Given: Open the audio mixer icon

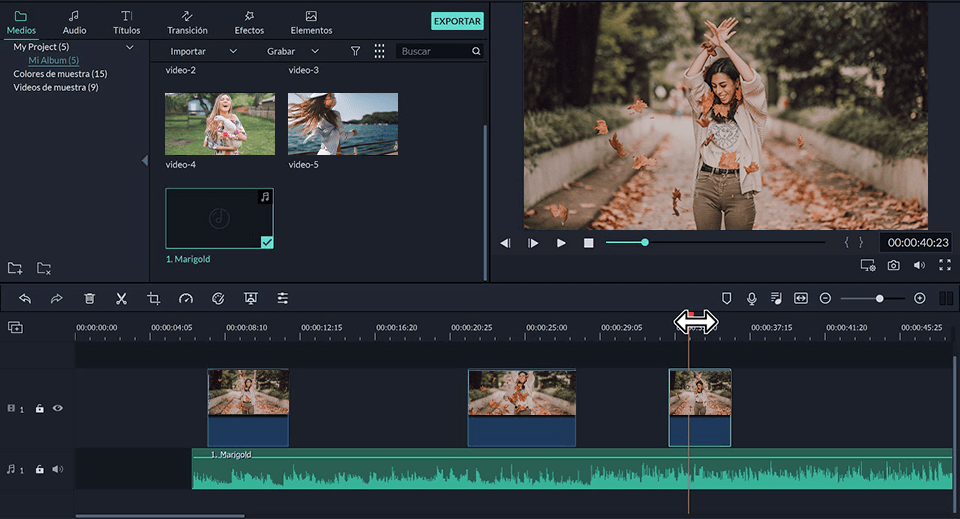Looking at the screenshot, I should (776, 299).
